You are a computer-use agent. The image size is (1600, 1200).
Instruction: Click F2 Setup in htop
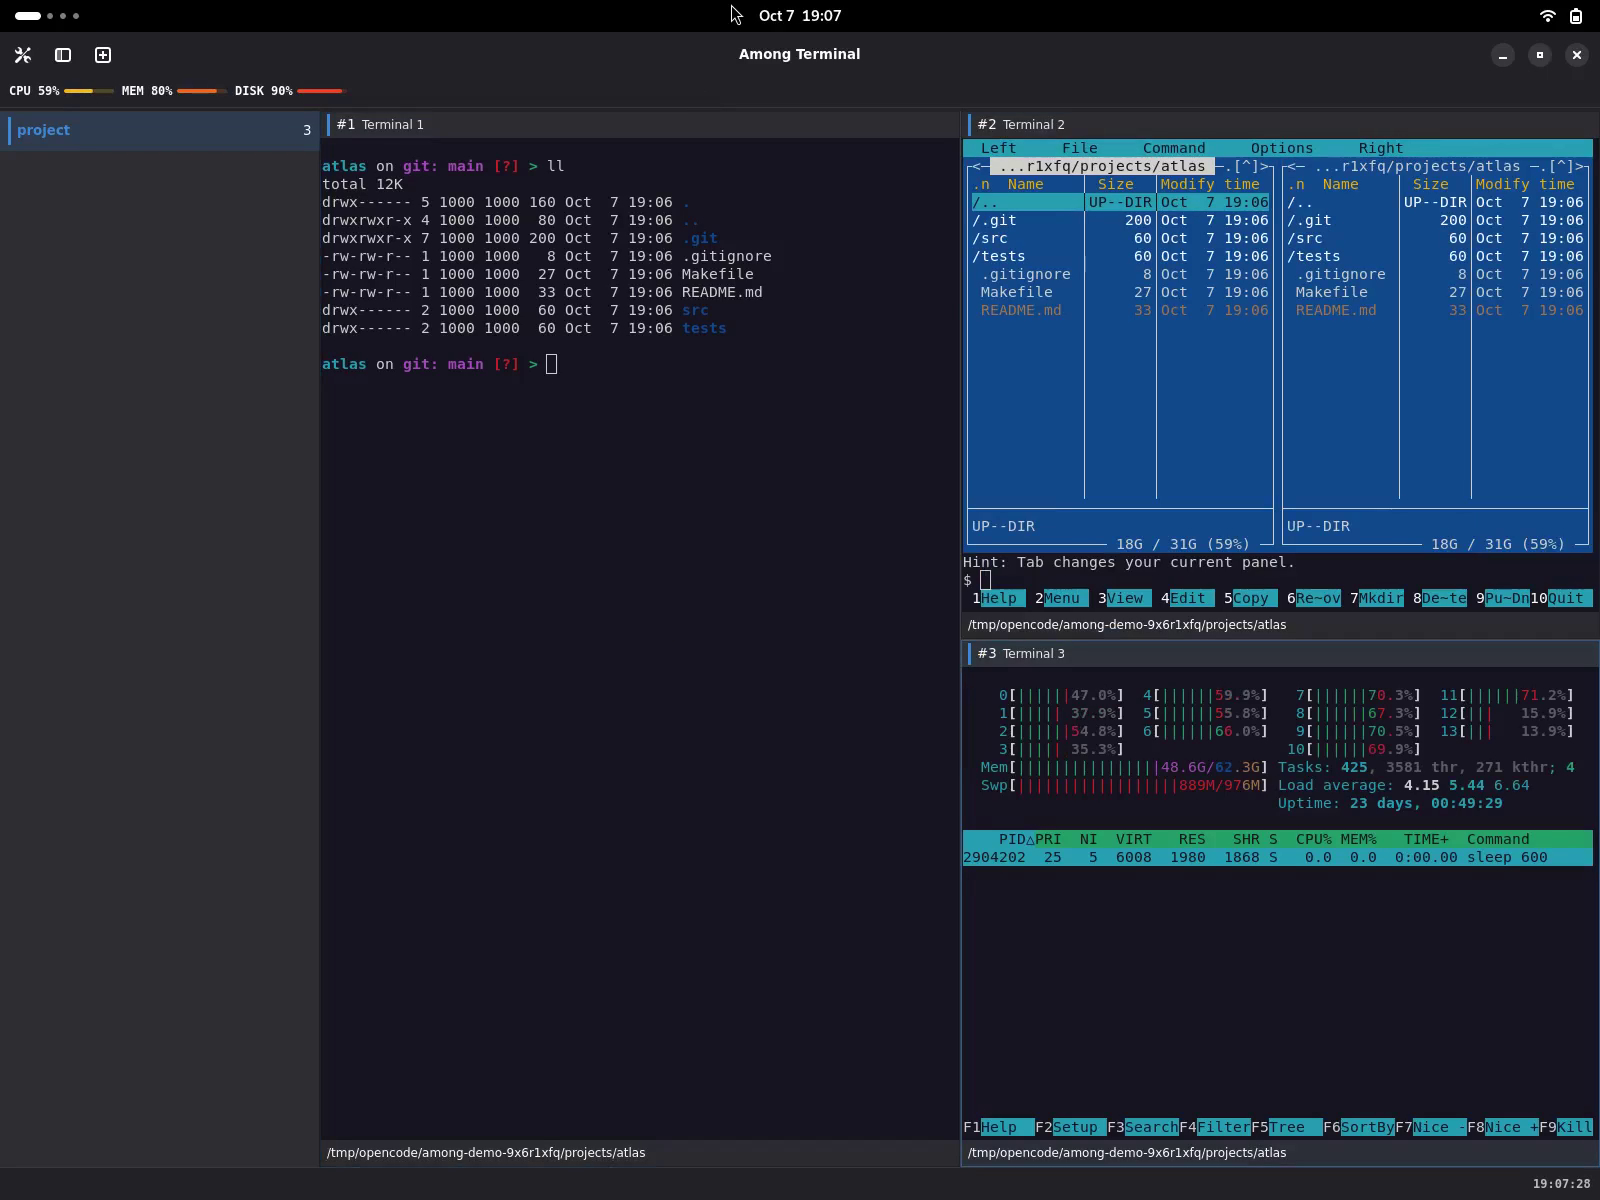1071,1127
